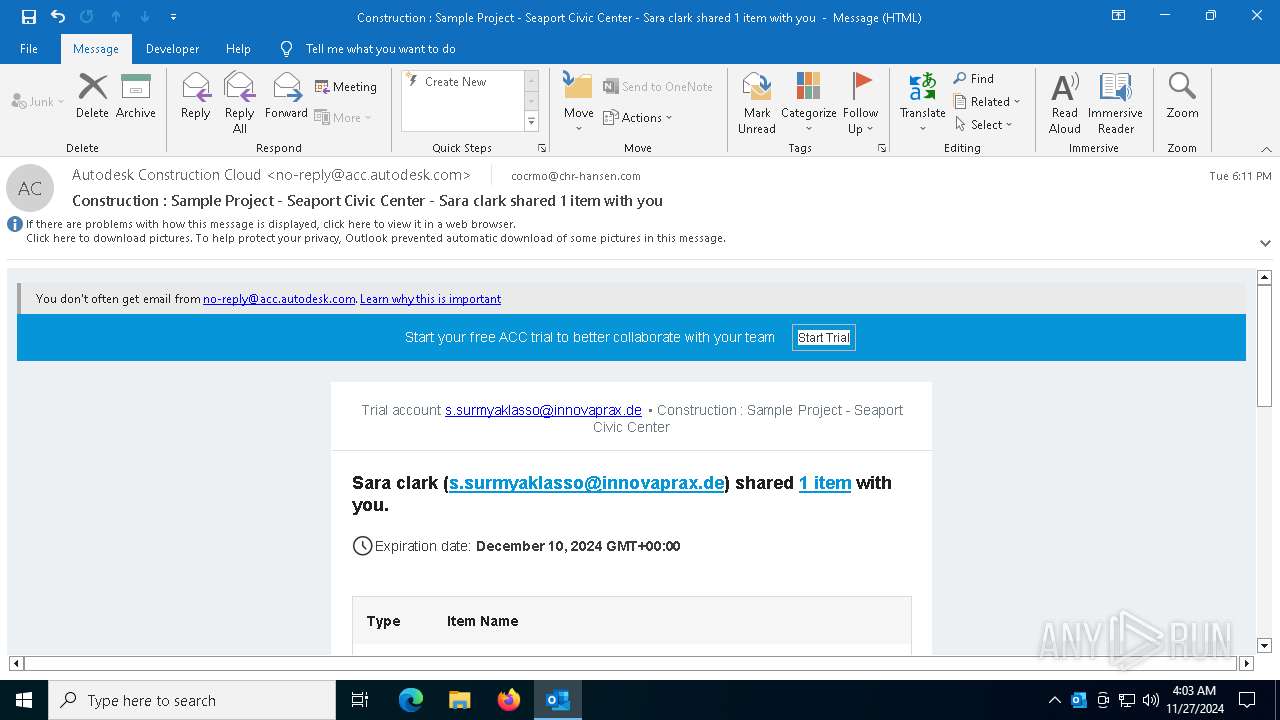This screenshot has width=1280, height=720.
Task: Open Customize Quick Access Toolbar dropdown
Action: 173,17
